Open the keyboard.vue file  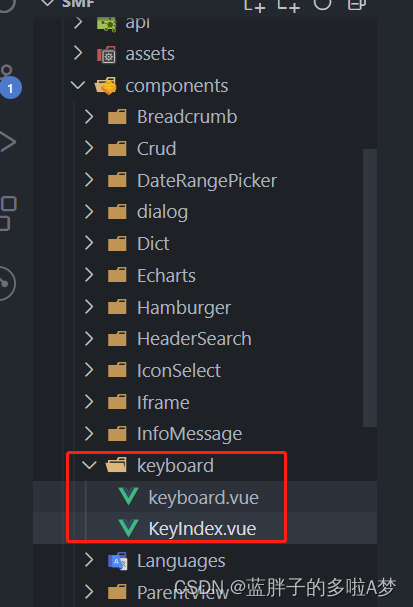point(204,497)
